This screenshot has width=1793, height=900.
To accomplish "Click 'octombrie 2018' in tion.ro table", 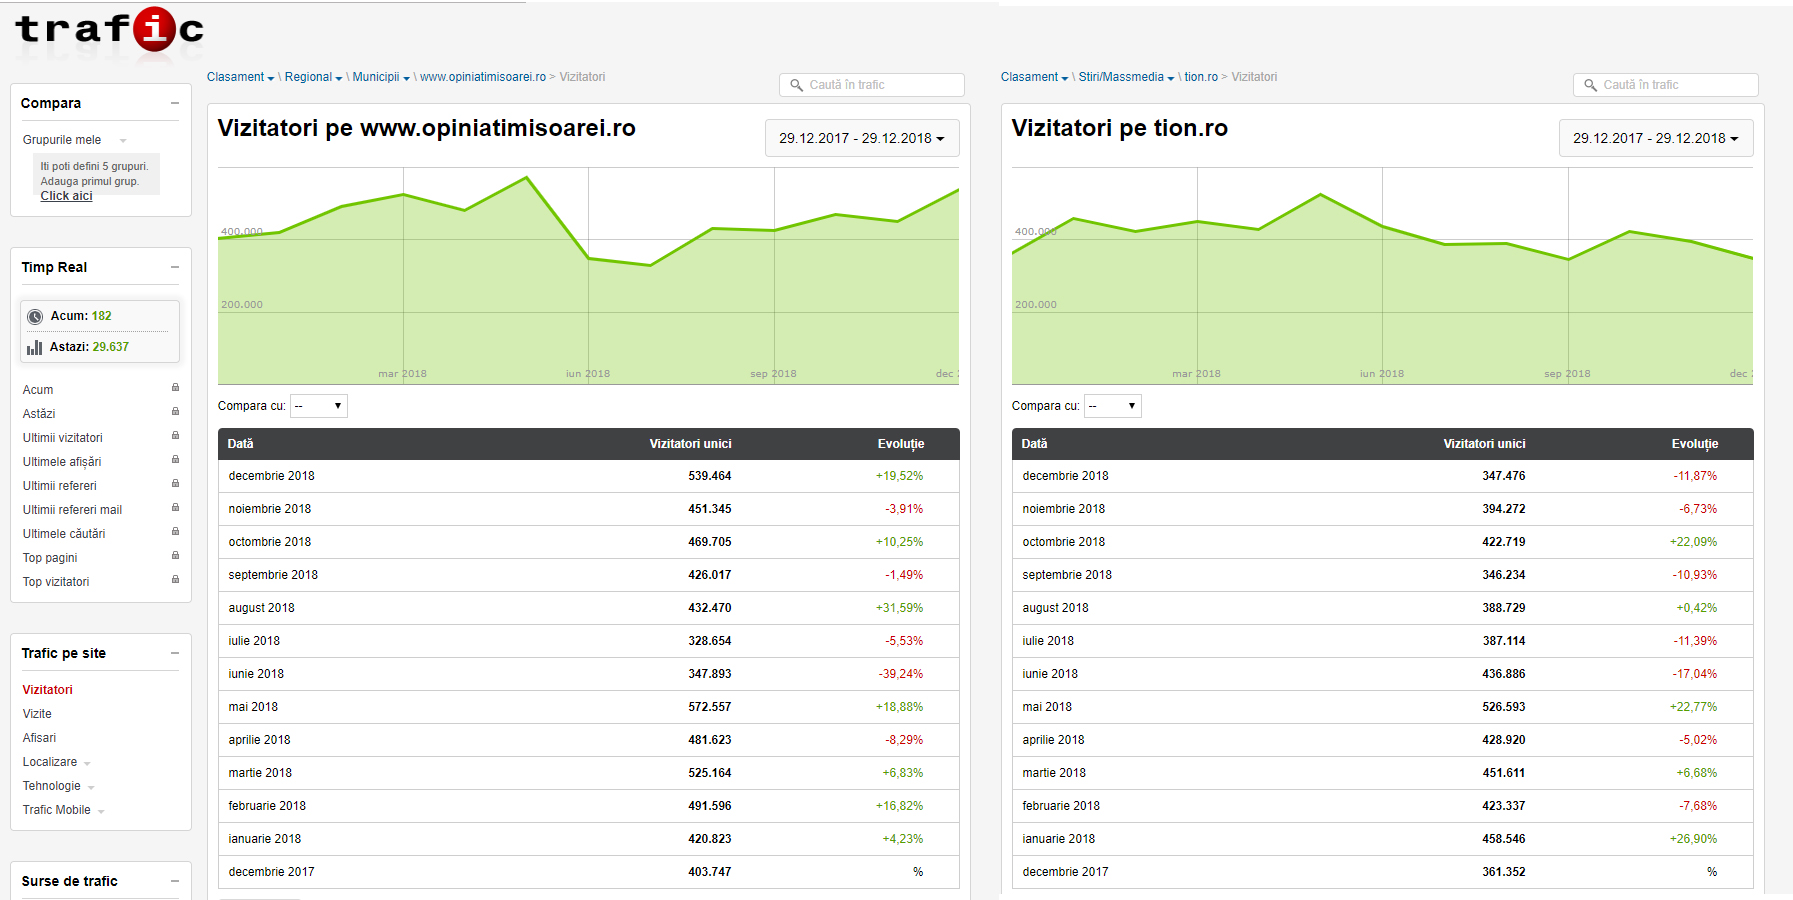I will [1063, 542].
